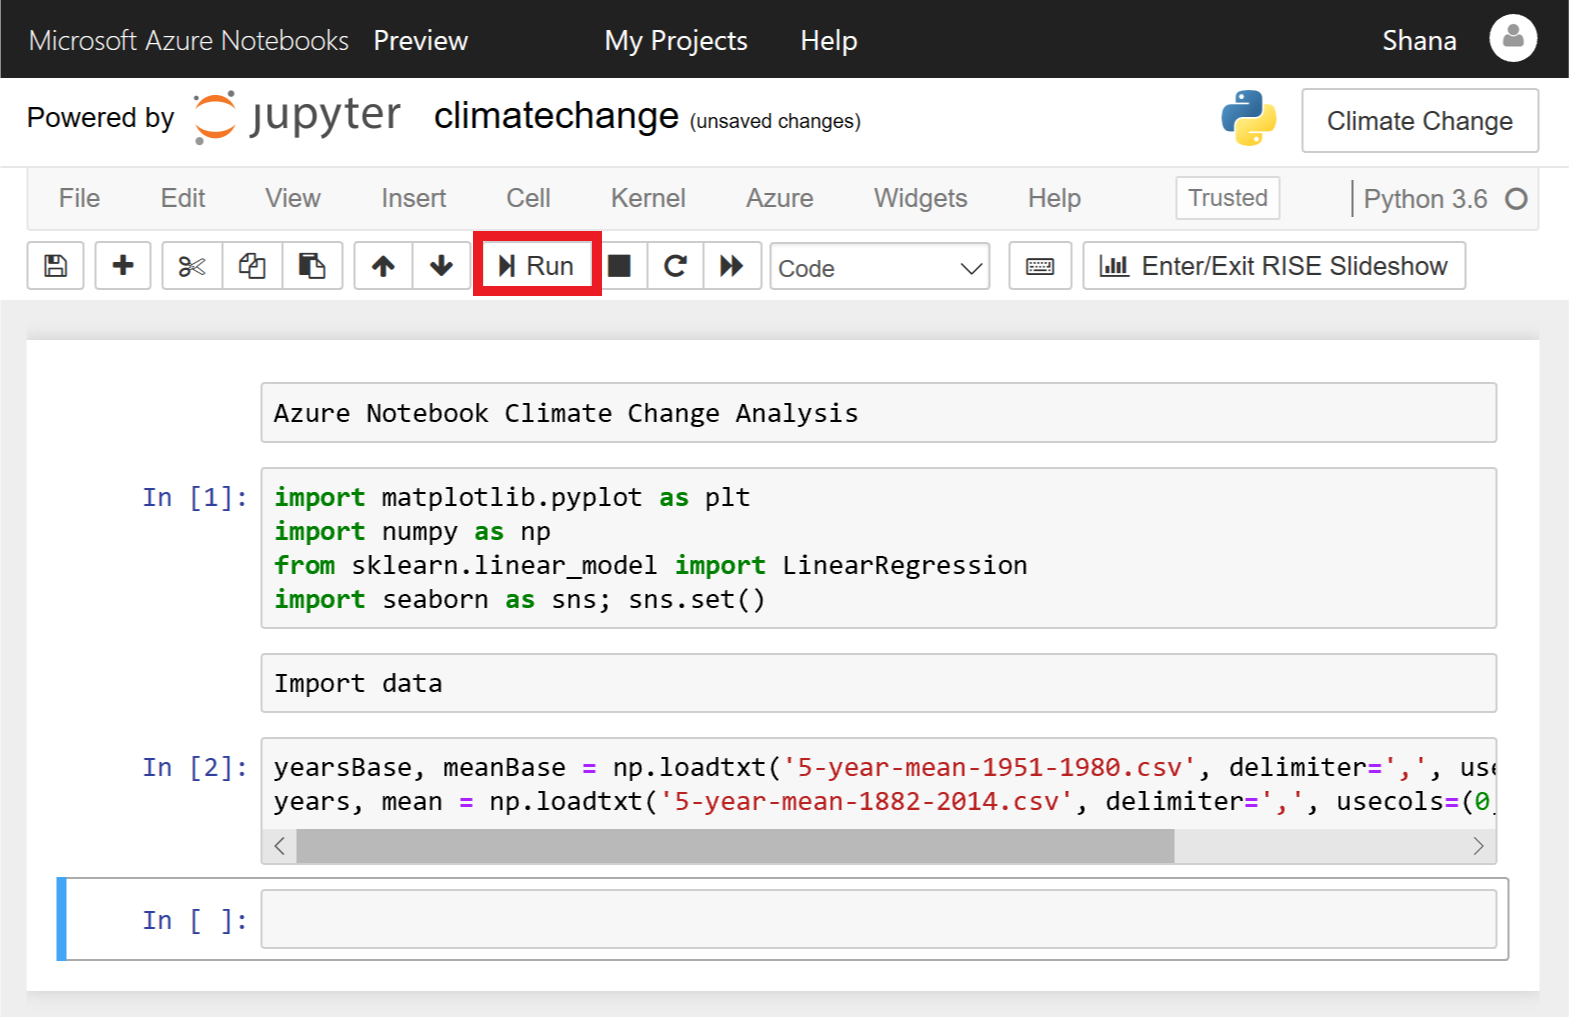The height and width of the screenshot is (1017, 1569).
Task: Run the selected cell
Action: pos(537,265)
